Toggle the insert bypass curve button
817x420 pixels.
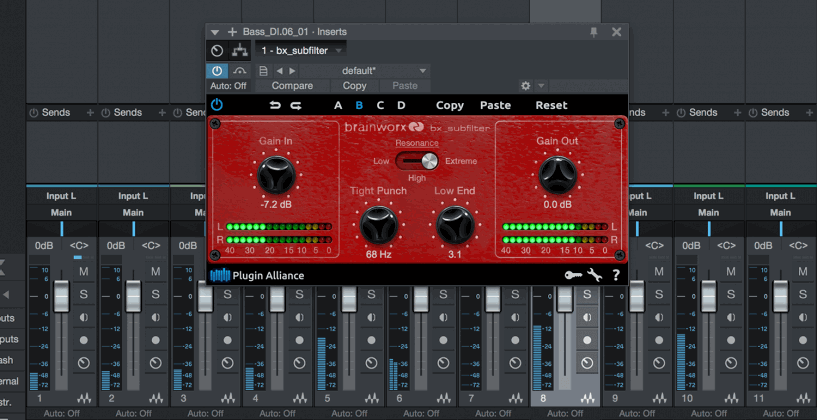click(240, 71)
